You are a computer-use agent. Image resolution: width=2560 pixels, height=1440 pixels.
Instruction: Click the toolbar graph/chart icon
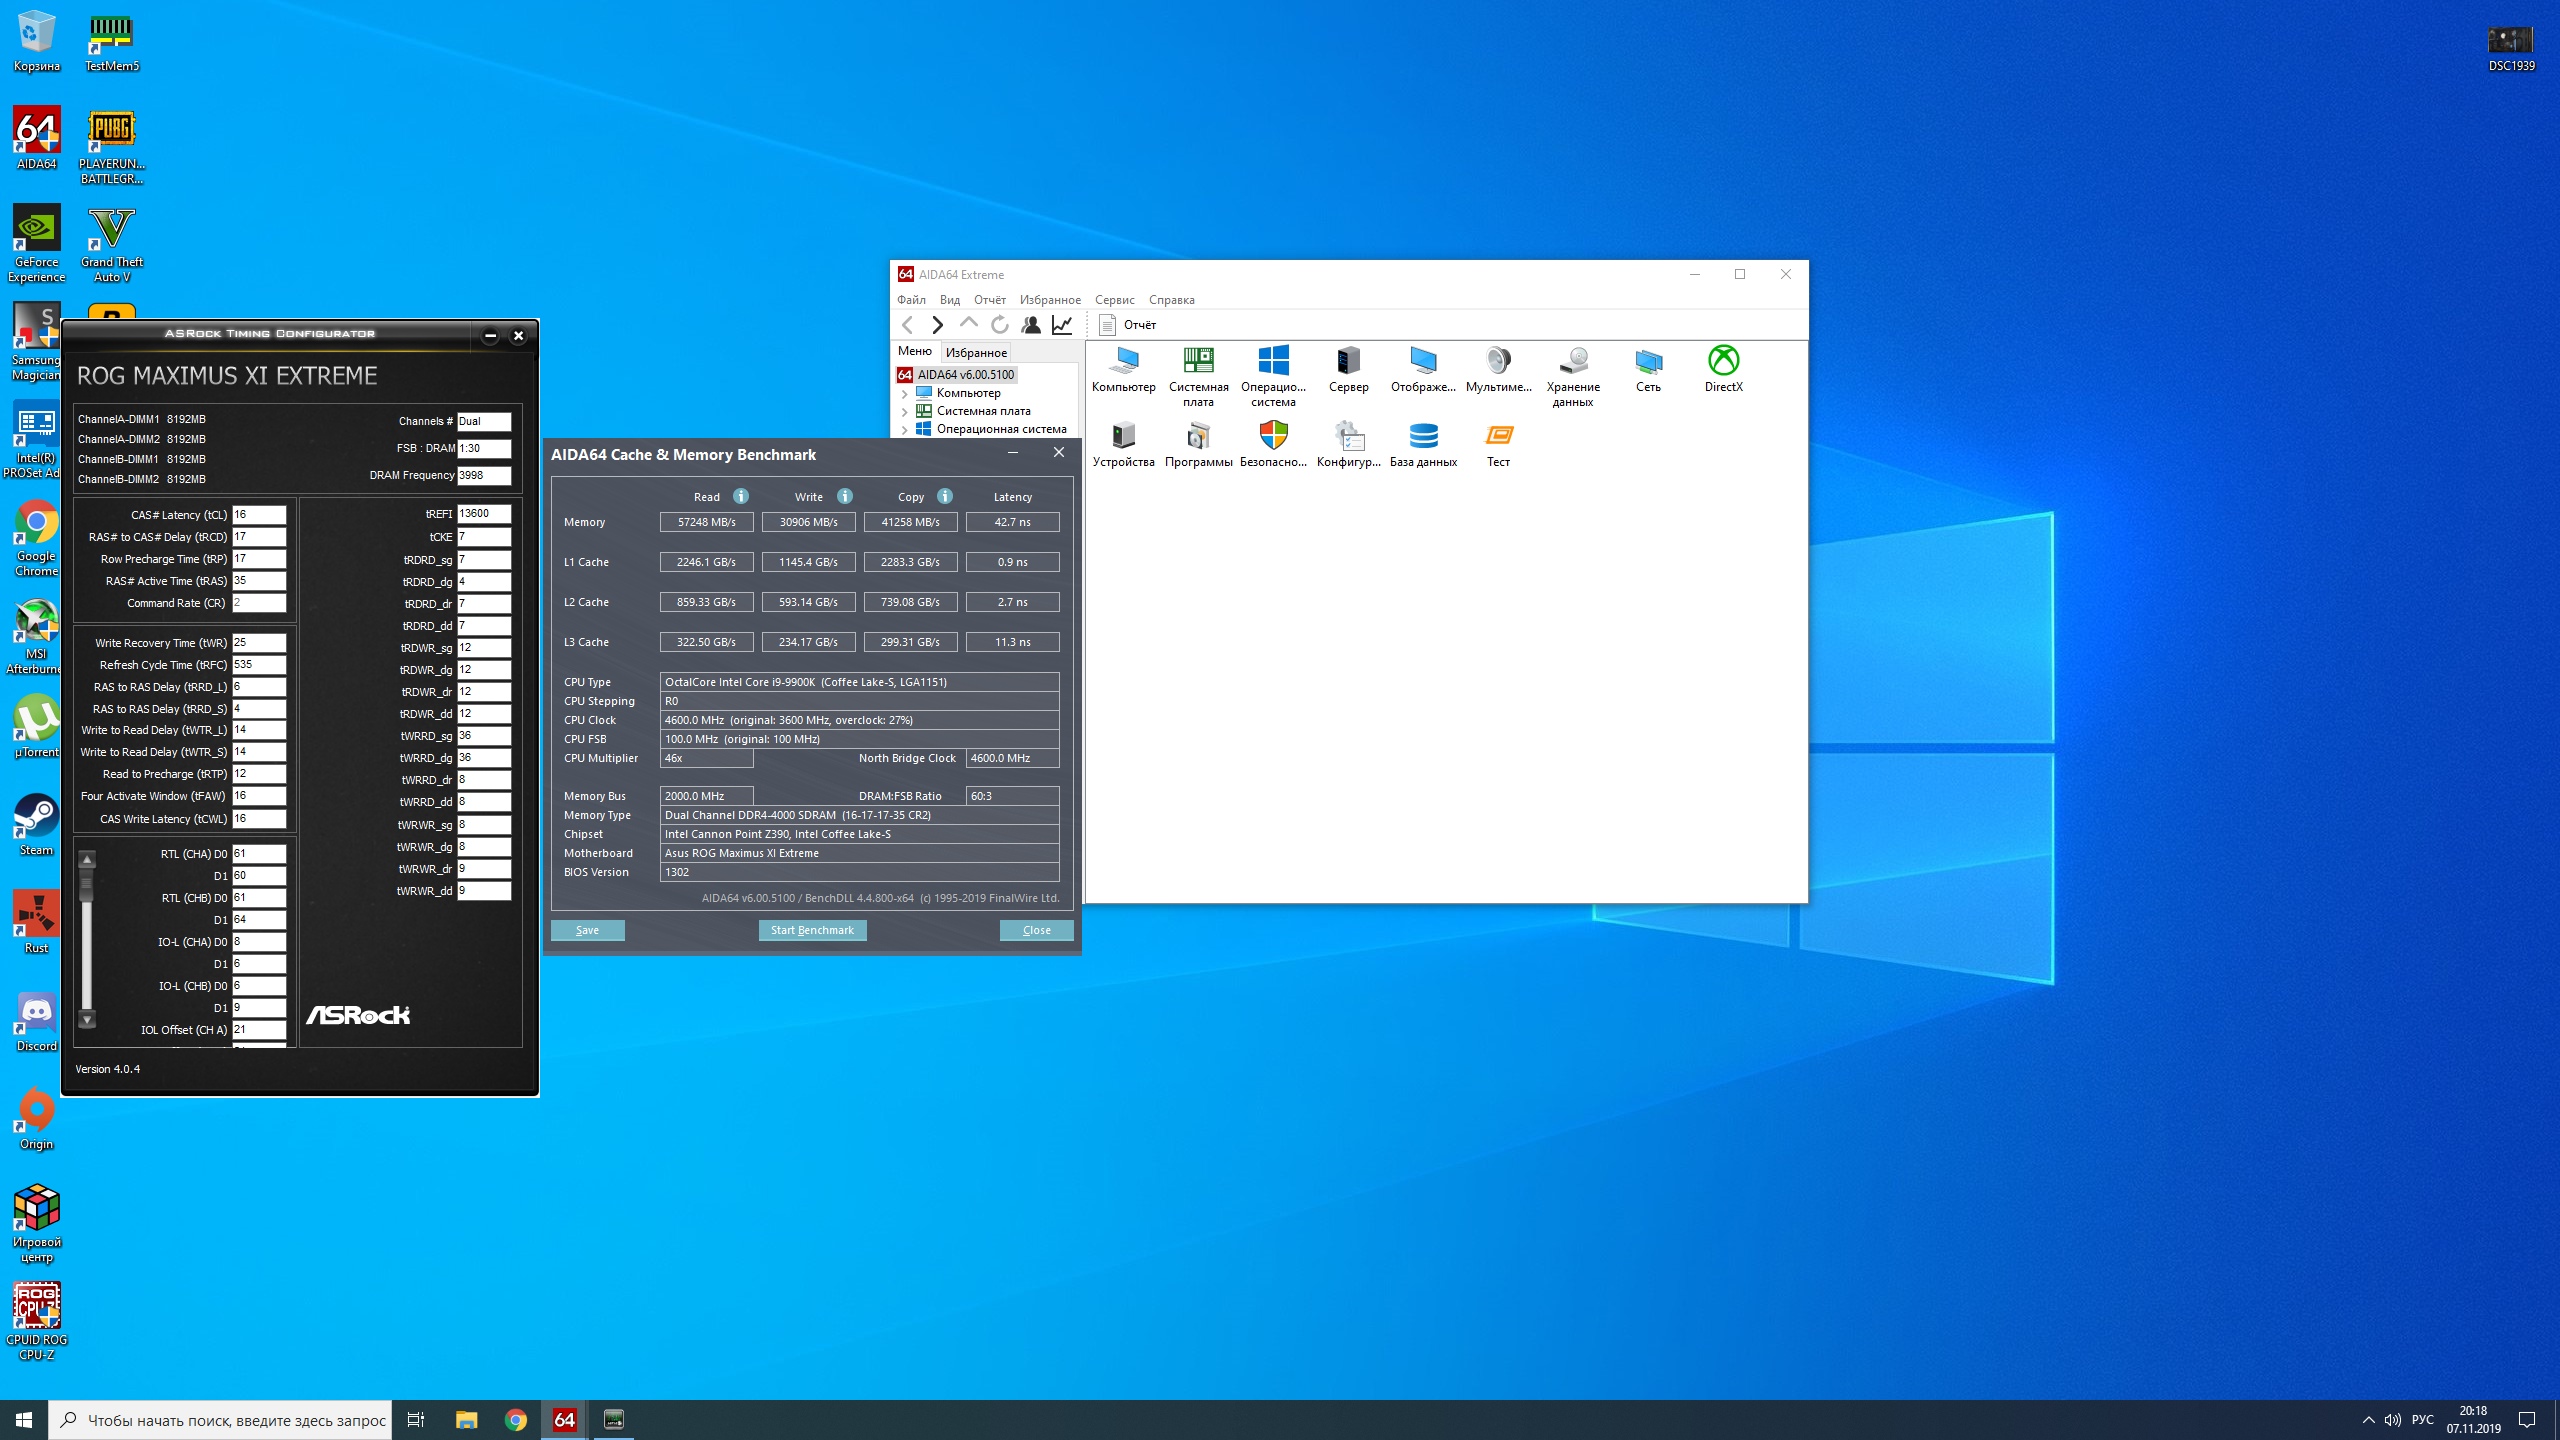click(1062, 324)
